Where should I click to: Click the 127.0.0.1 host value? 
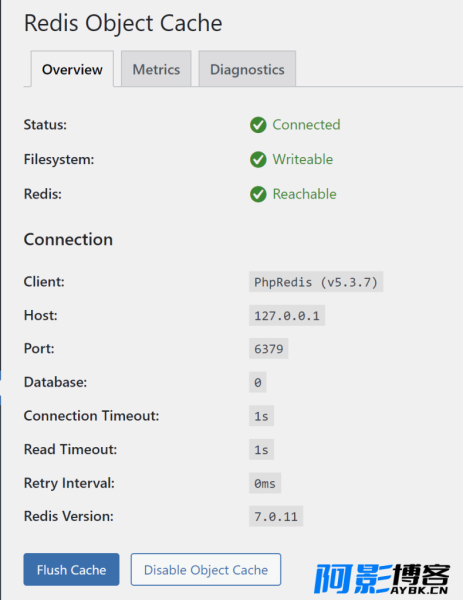coord(287,316)
